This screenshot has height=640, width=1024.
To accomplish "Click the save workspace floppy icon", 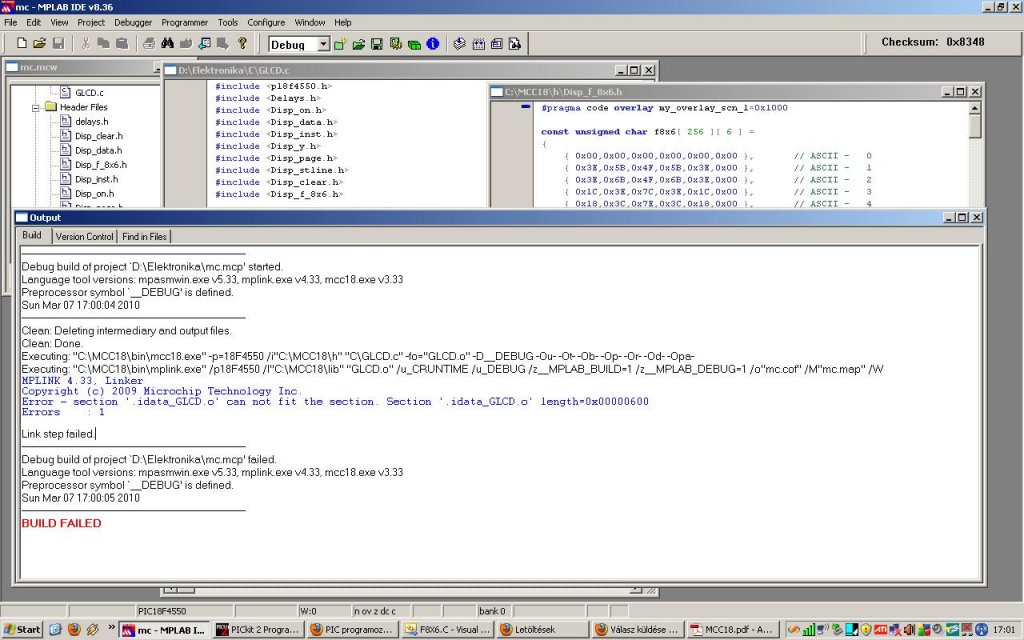I will pyautogui.click(x=377, y=44).
